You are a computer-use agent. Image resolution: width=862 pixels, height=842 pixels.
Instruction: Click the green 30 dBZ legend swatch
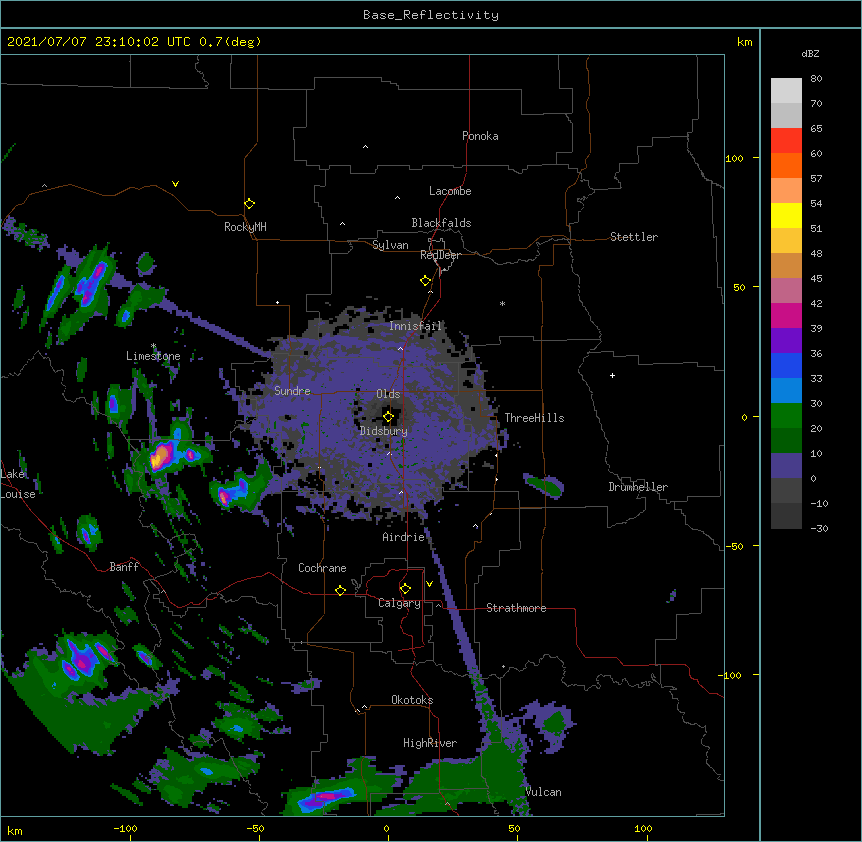click(x=786, y=416)
